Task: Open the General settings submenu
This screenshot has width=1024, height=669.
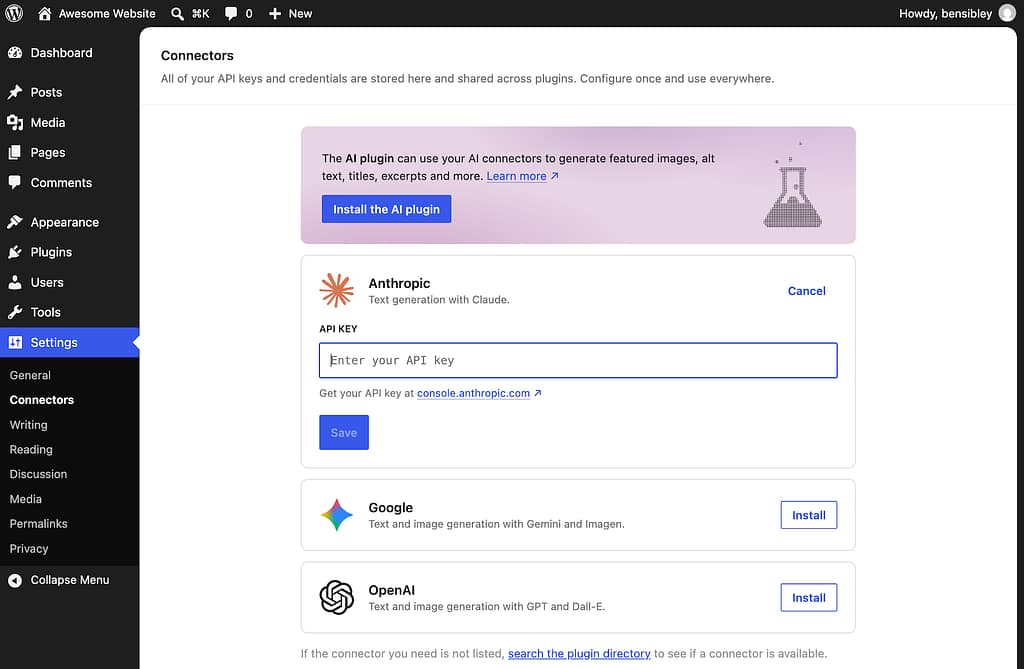Action: coord(30,375)
